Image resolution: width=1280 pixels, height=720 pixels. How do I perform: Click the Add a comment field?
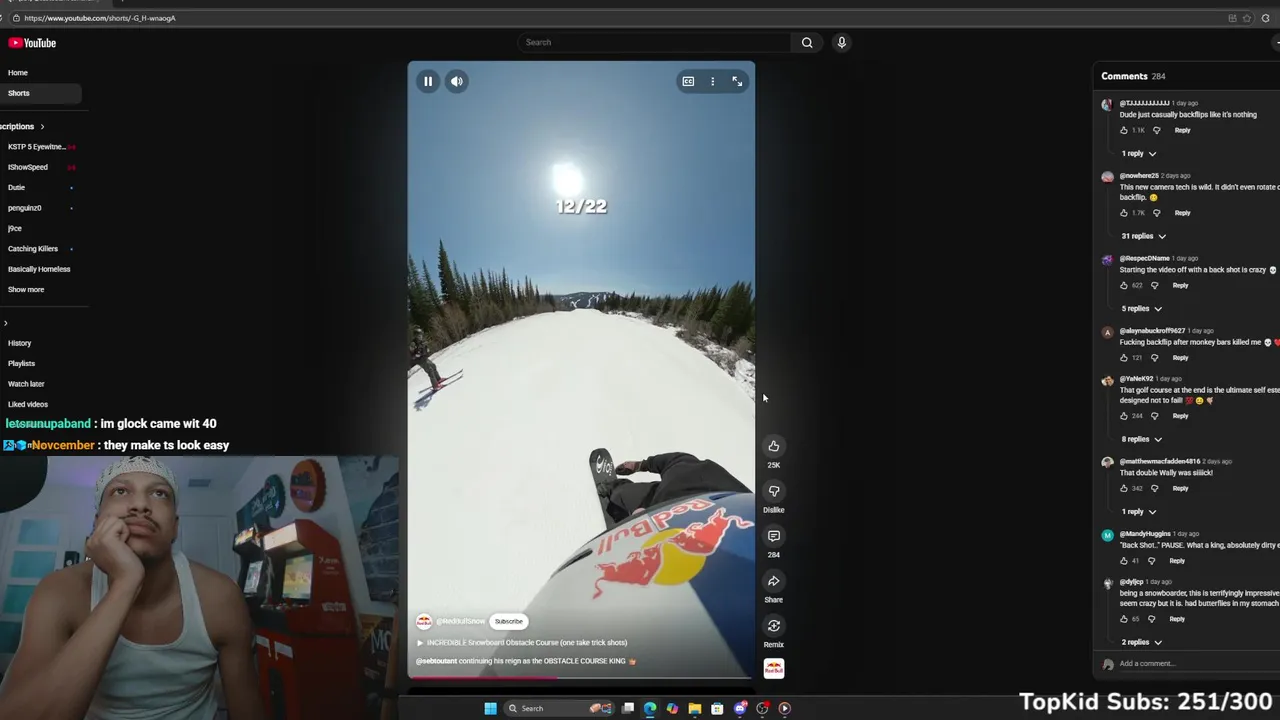1199,664
